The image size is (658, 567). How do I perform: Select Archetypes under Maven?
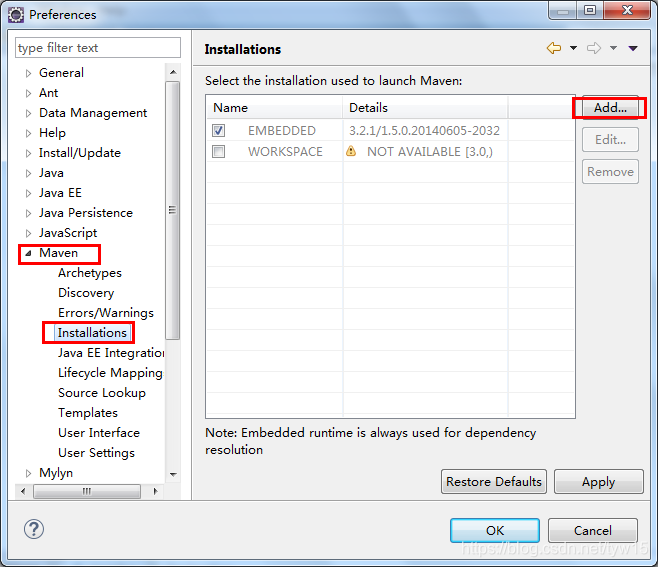point(90,273)
